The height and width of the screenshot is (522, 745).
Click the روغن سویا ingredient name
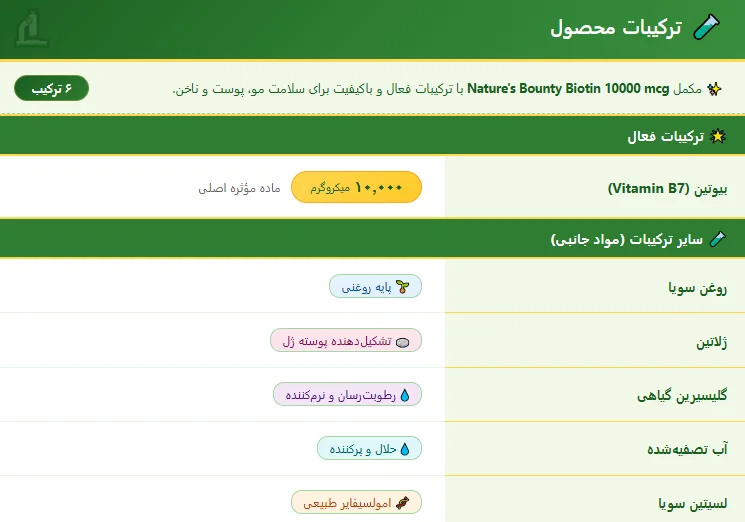(x=697, y=288)
